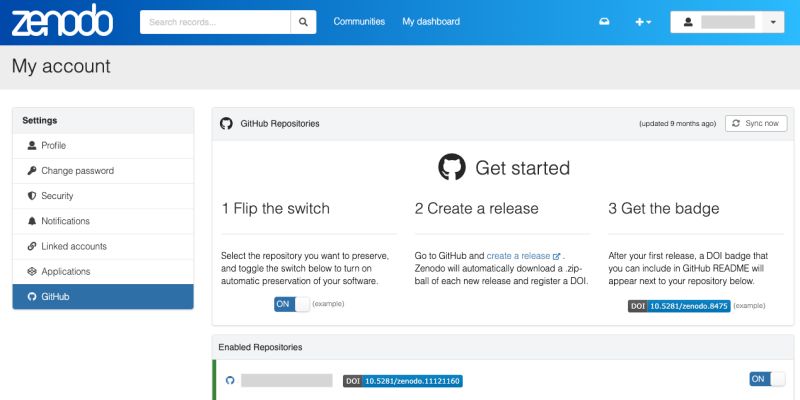This screenshot has width=800, height=400.
Task: Click the chain link icon for Linked accounts
Action: tap(32, 246)
